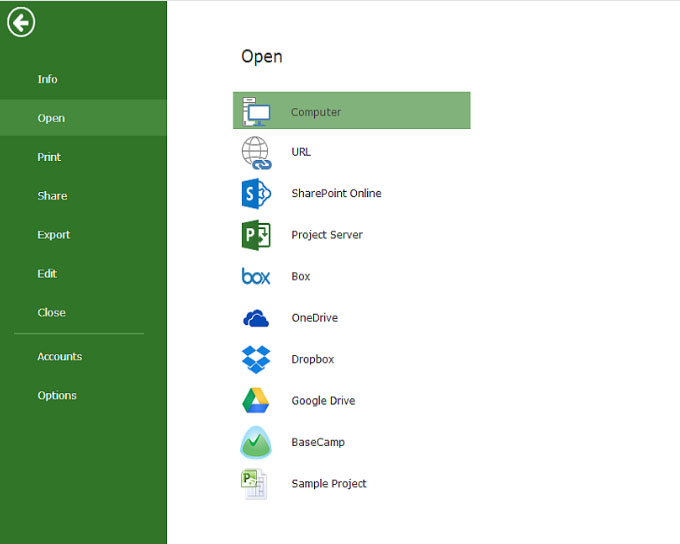Open the Options page

(83, 396)
